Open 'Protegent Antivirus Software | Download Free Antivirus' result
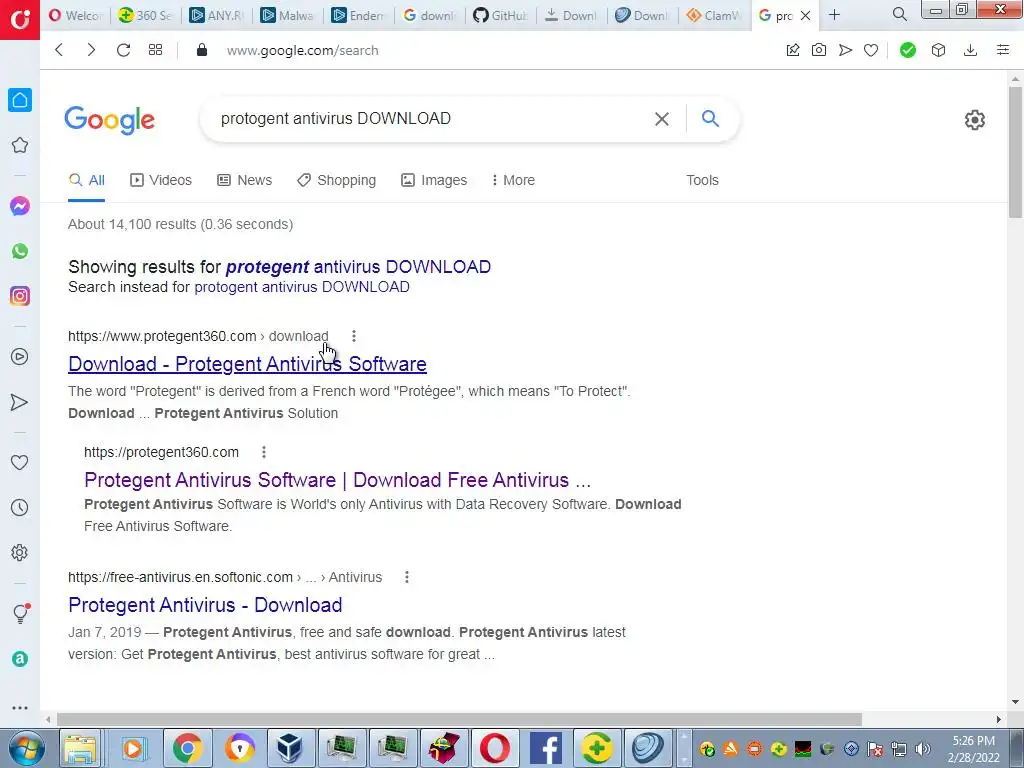Viewport: 1024px width, 768px height. 338,480
